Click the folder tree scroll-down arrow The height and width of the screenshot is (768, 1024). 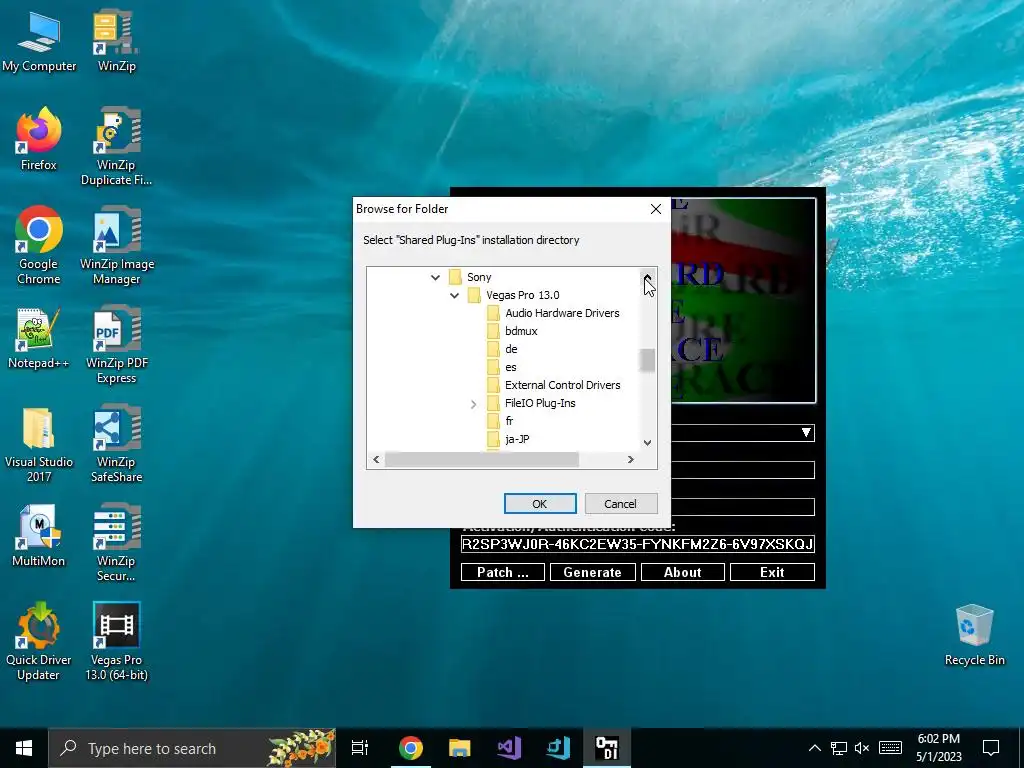click(x=647, y=443)
